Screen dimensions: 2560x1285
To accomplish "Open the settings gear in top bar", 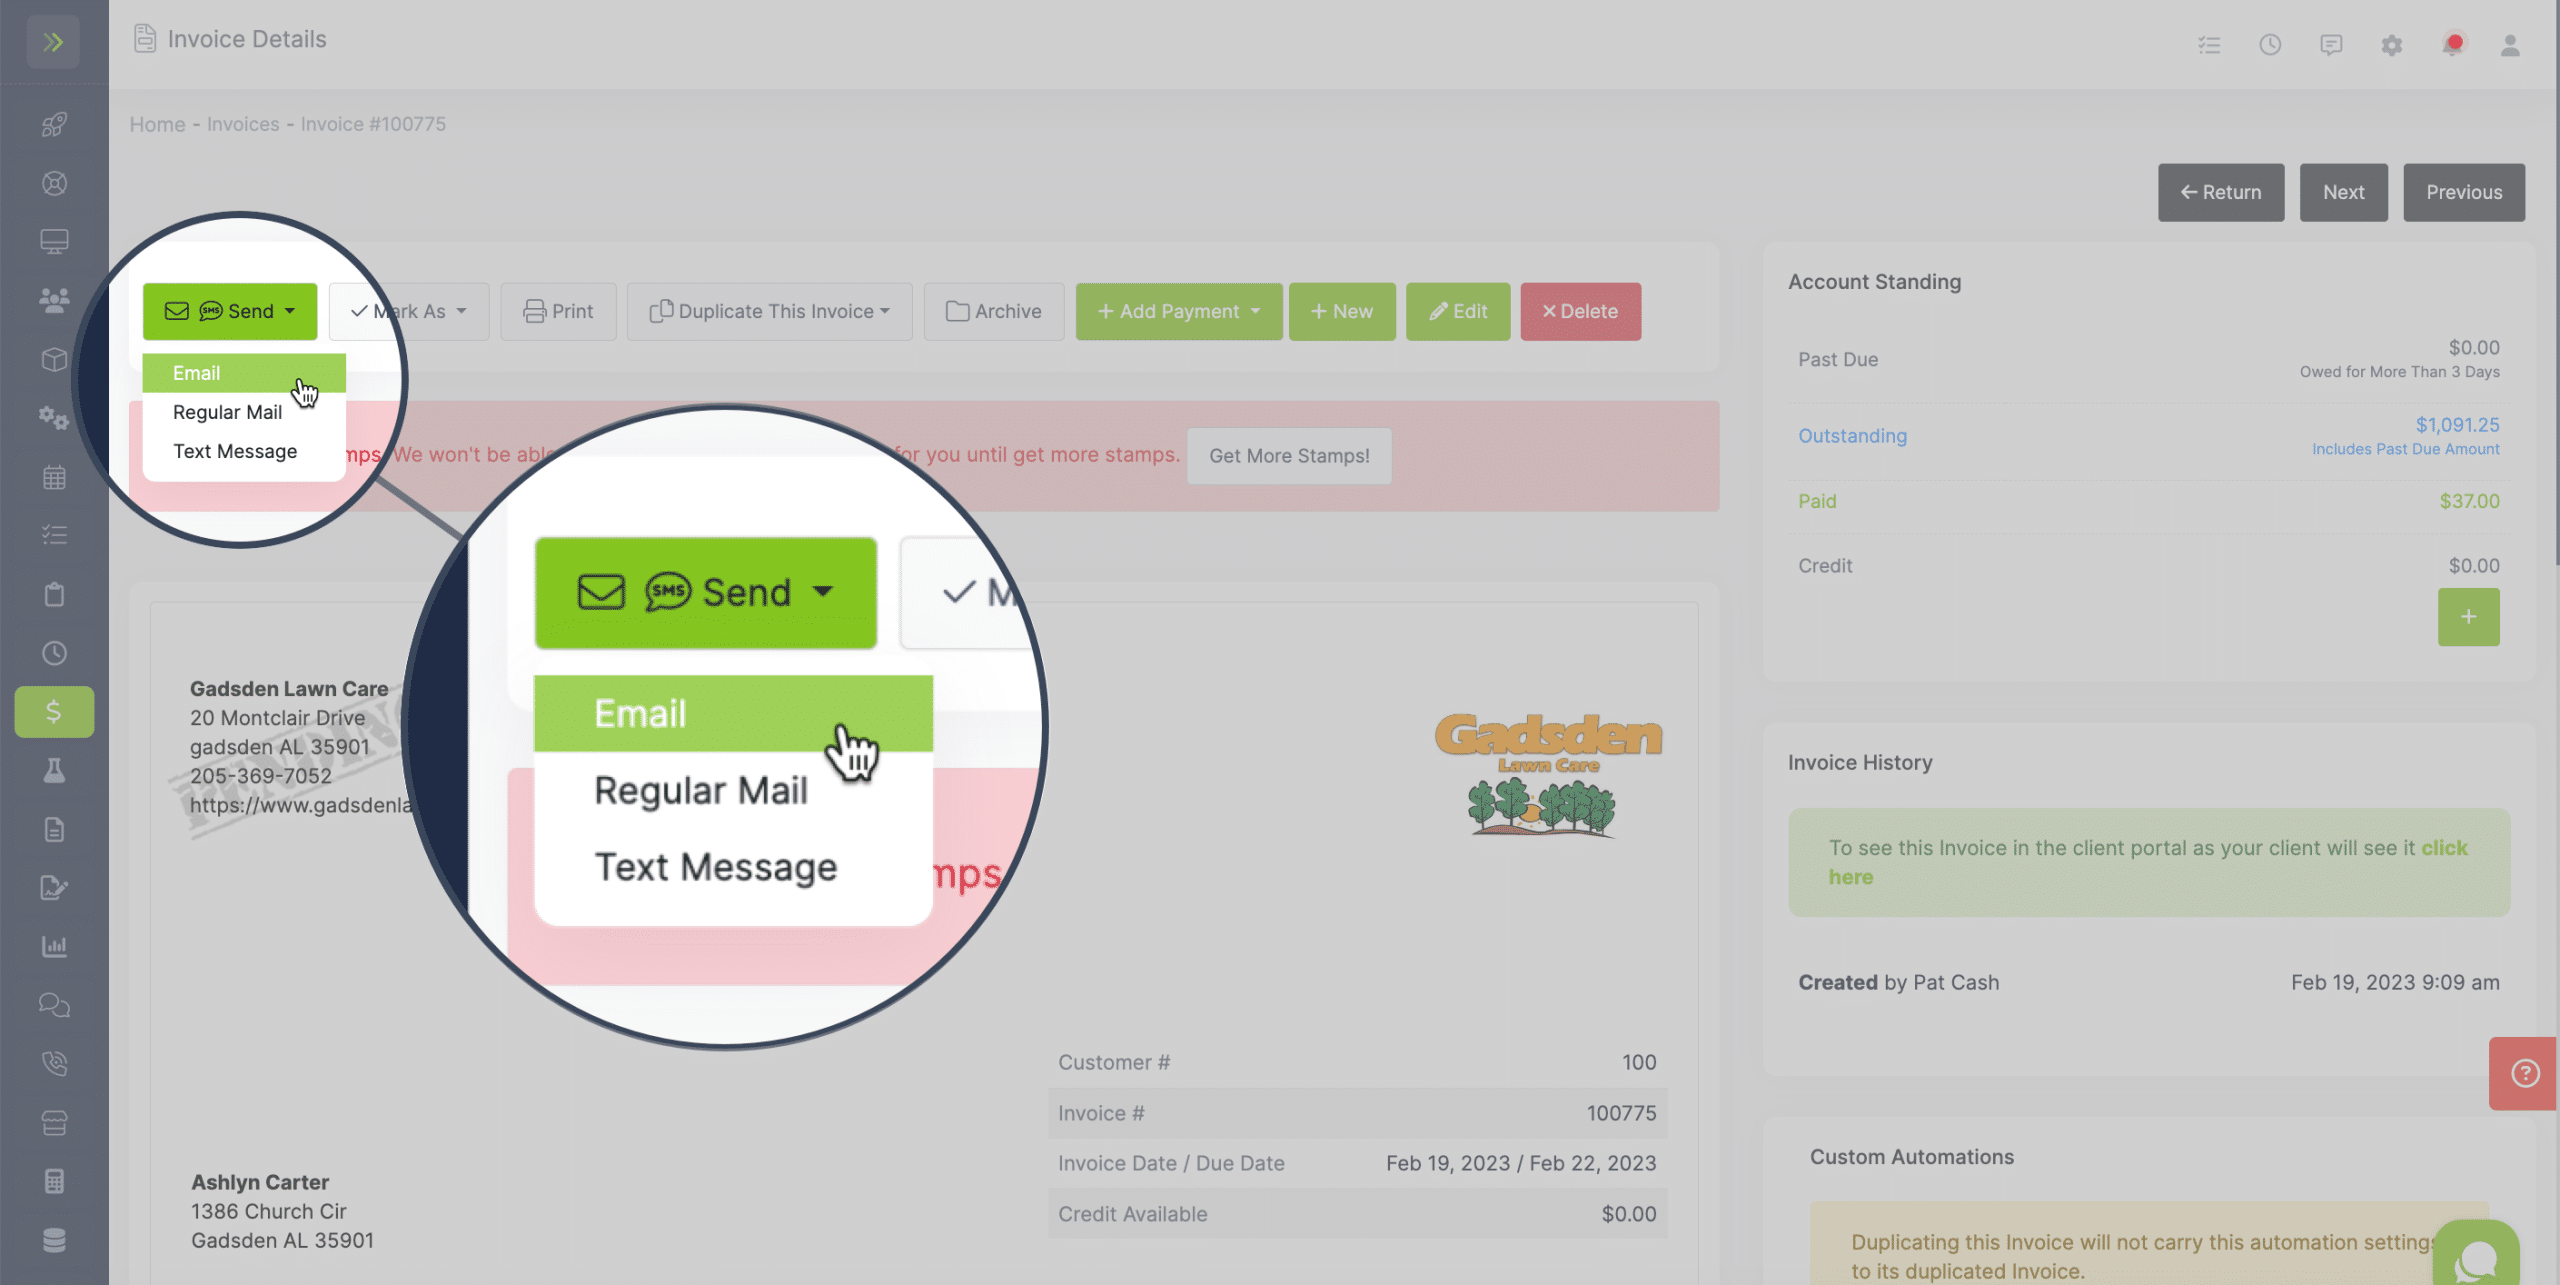I will 2391,45.
